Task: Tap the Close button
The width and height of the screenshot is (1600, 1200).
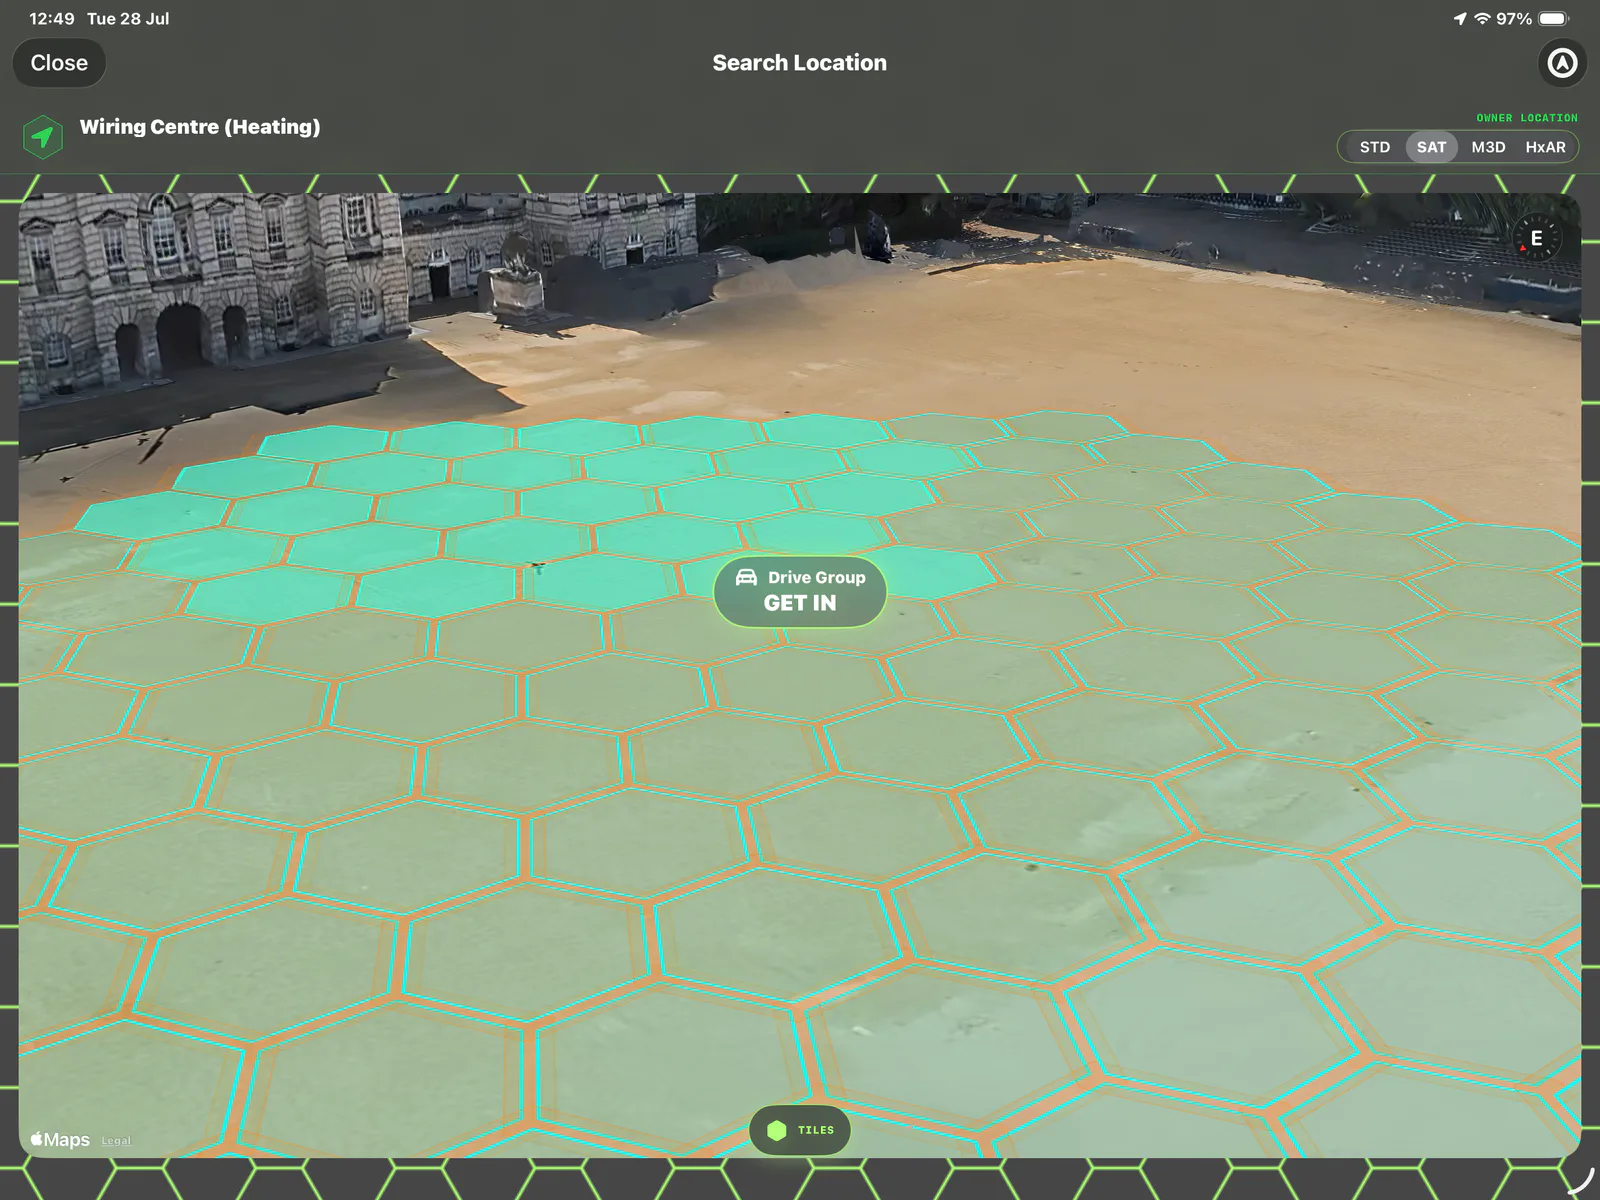Action: tap(59, 63)
